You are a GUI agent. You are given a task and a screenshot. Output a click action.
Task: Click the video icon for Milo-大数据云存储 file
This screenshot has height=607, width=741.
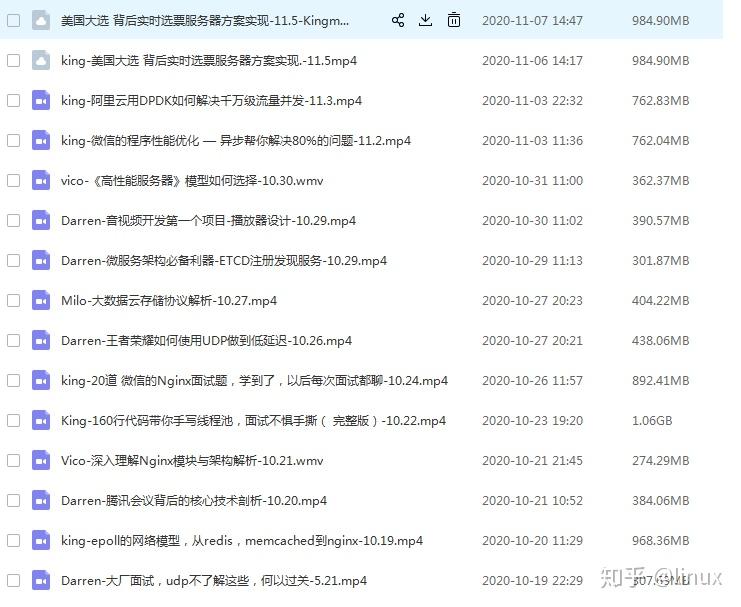point(41,301)
